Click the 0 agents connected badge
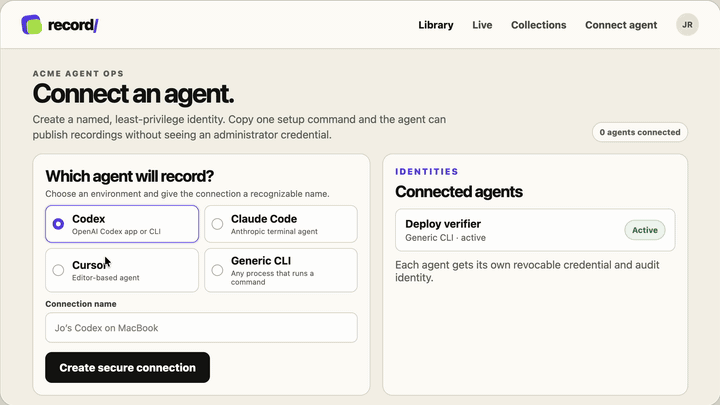 (640, 132)
